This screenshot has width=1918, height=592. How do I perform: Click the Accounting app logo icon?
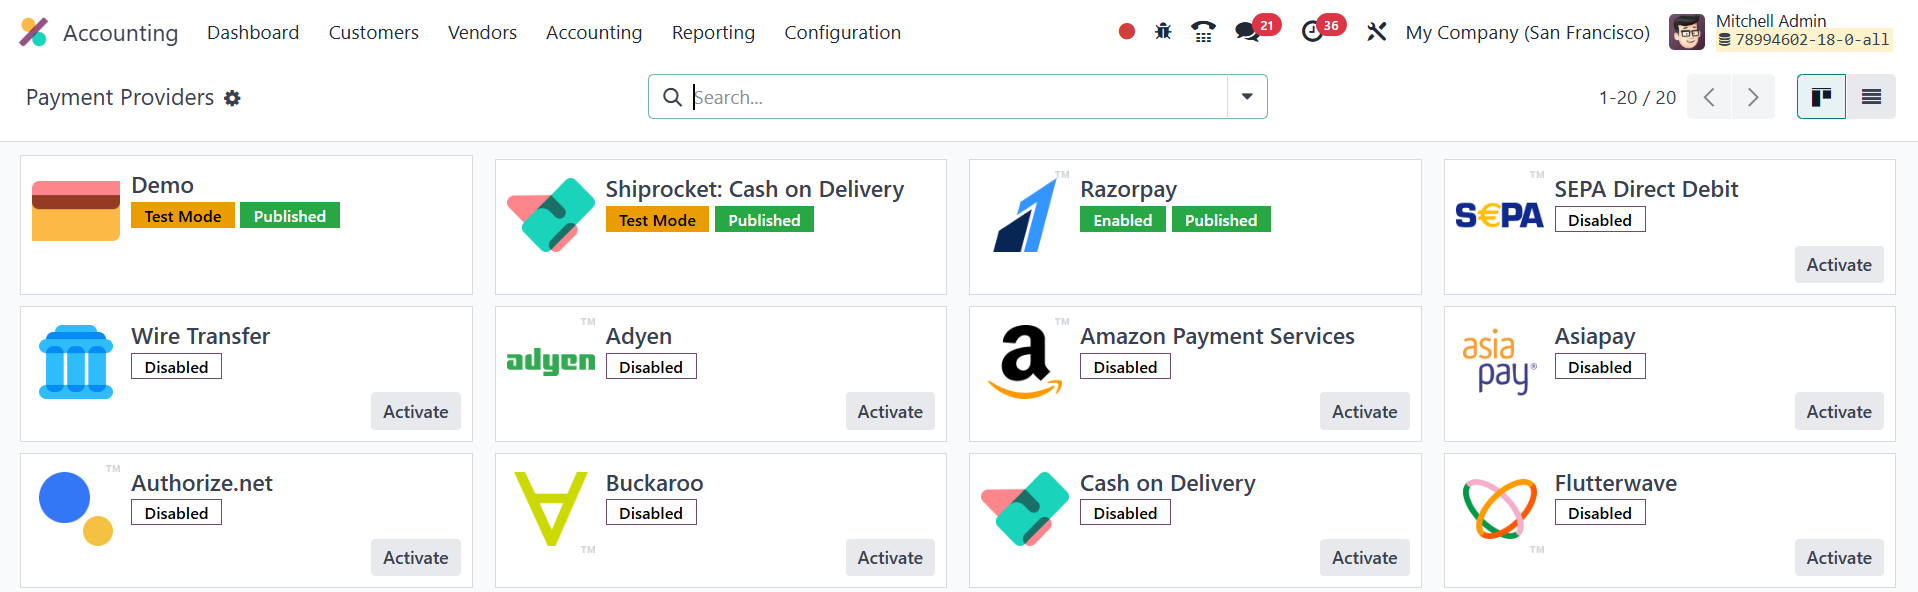point(34,32)
